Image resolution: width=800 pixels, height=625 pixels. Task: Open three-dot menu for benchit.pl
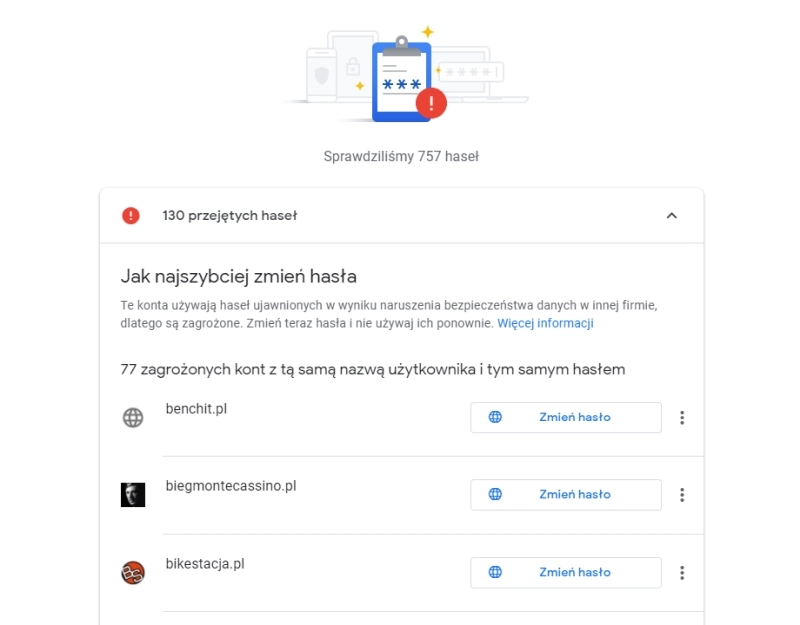(x=682, y=417)
